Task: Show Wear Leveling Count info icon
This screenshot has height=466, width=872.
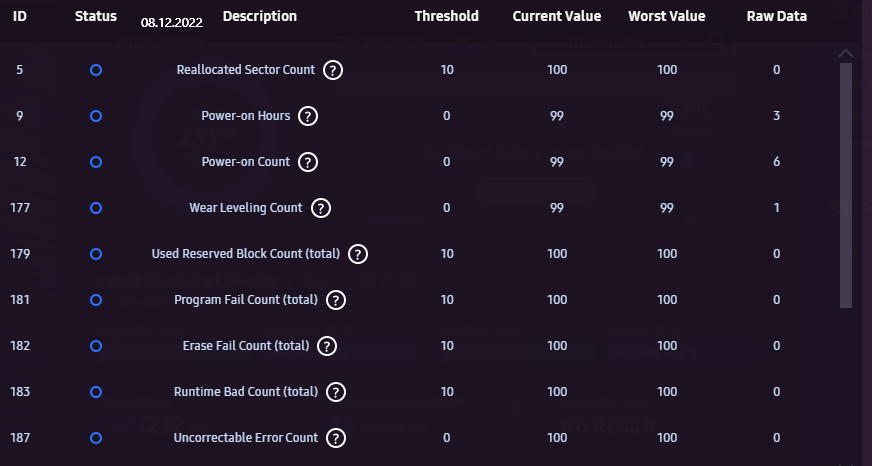Action: pyautogui.click(x=321, y=208)
